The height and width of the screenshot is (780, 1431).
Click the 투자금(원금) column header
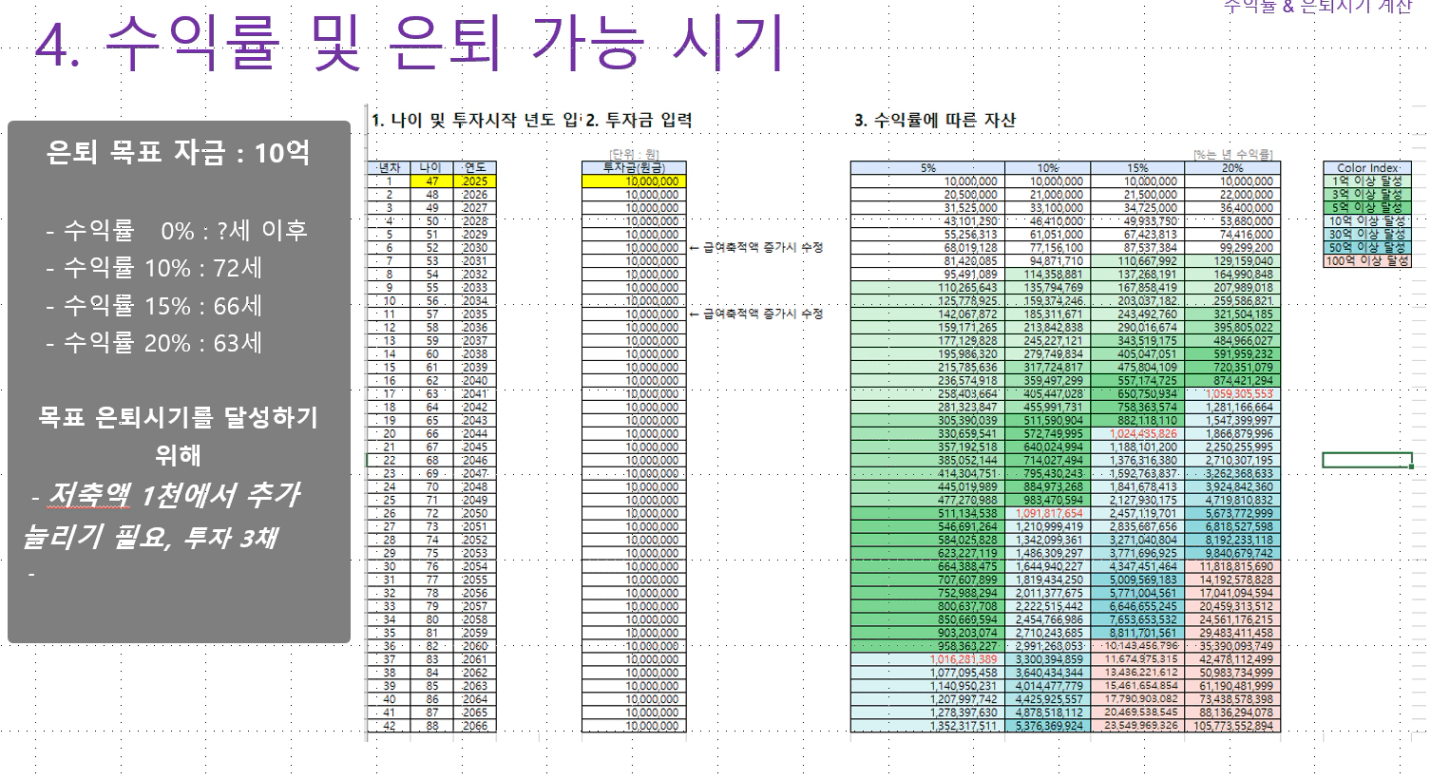(634, 168)
